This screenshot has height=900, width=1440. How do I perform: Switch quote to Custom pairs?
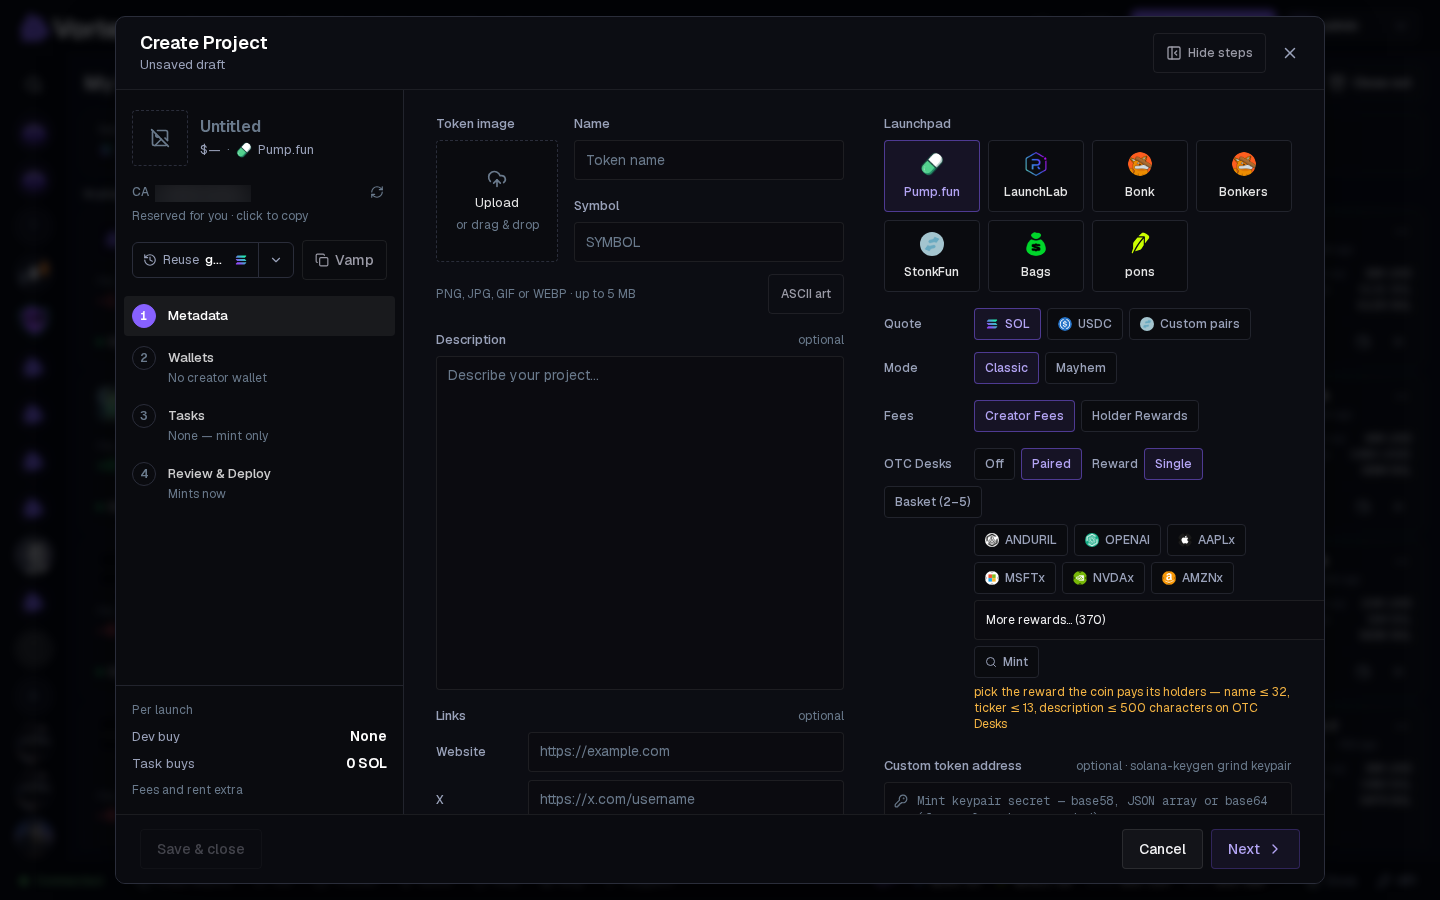[1190, 324]
